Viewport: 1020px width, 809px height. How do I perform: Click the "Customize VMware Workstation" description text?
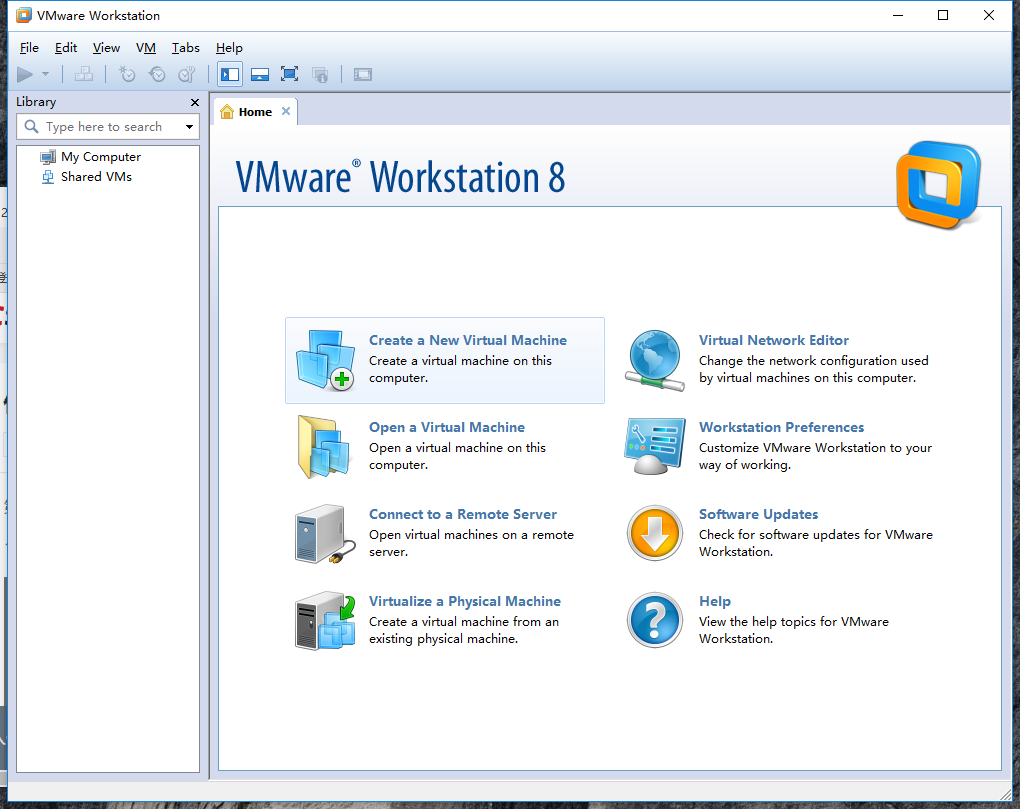(815, 456)
